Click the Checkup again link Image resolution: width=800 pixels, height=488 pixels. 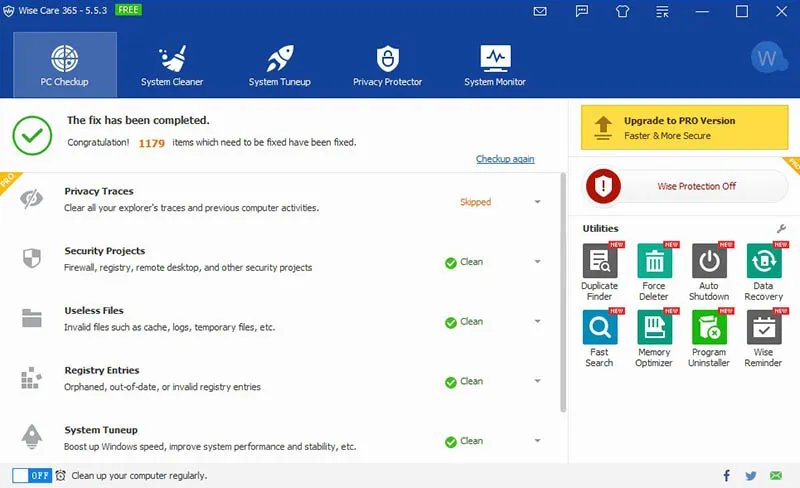[505, 159]
